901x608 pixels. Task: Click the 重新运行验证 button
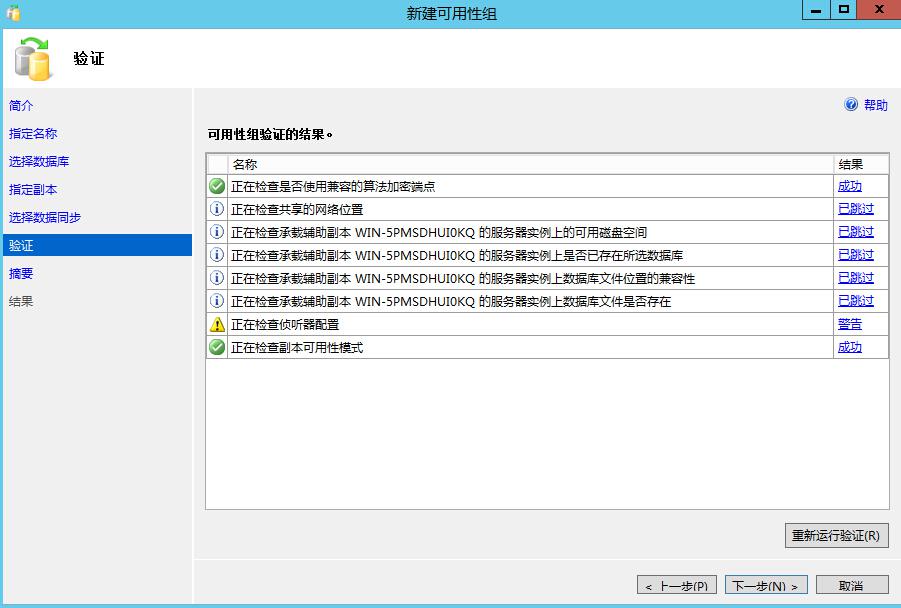(x=835, y=535)
